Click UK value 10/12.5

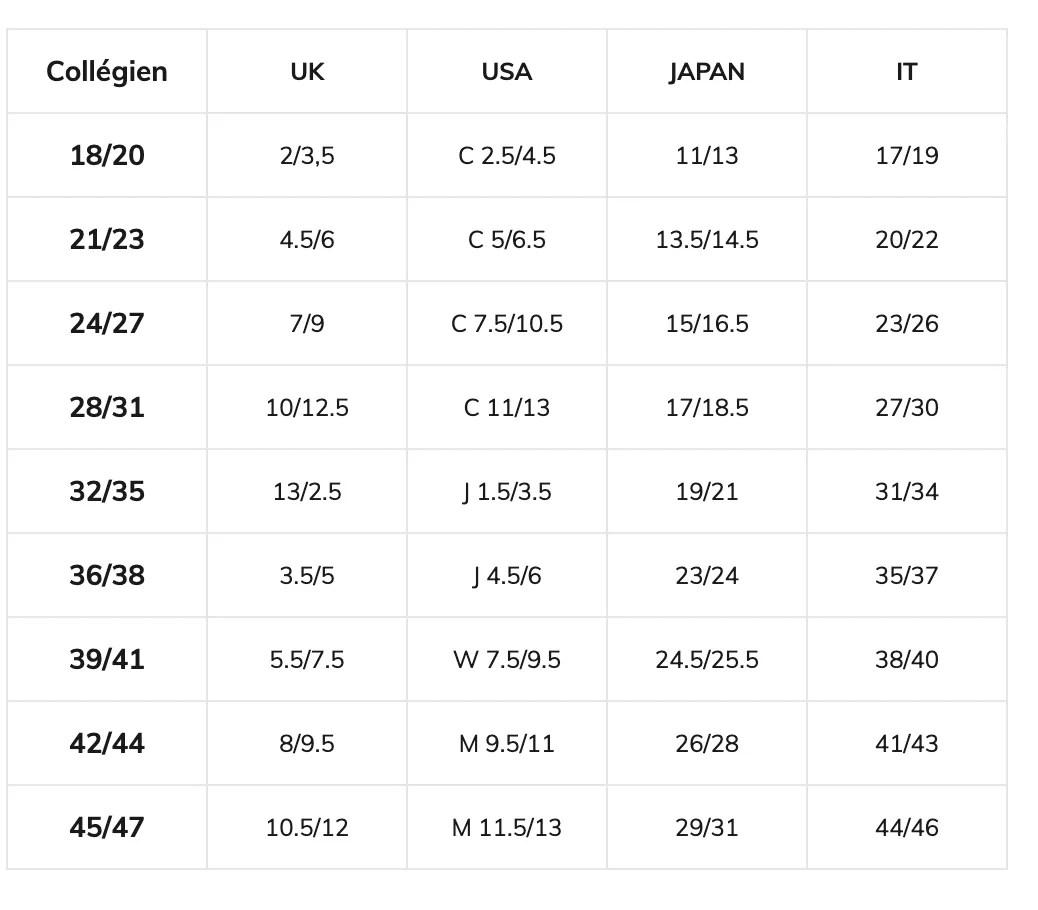click(x=307, y=408)
